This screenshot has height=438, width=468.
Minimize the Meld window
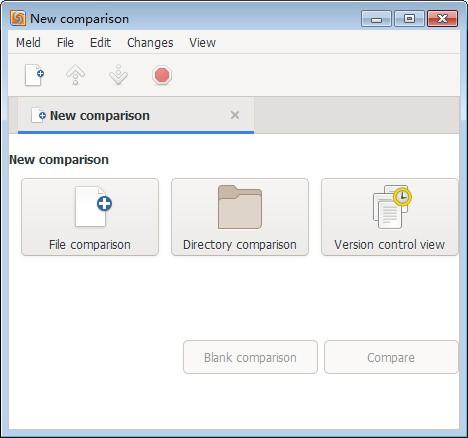point(376,19)
